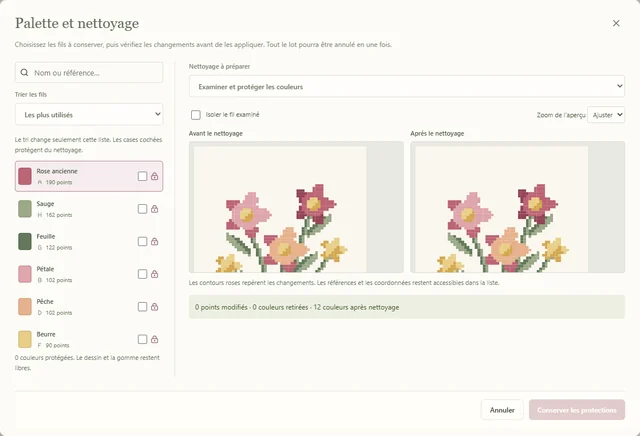This screenshot has height=436, width=640.
Task: Click the lock icon for Sauge
Action: click(154, 209)
